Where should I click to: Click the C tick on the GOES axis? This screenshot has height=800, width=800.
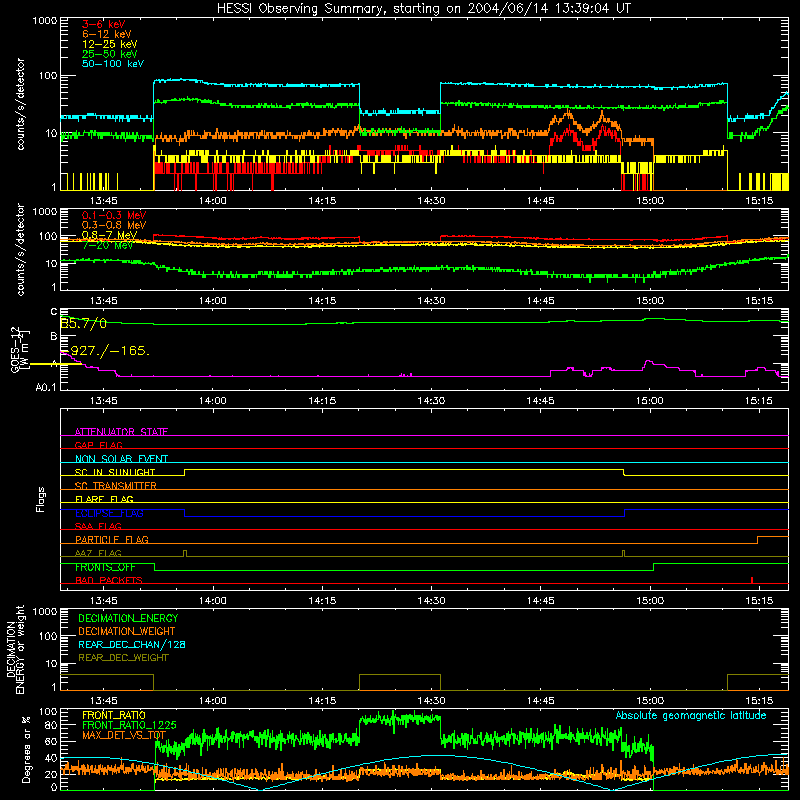(54, 312)
